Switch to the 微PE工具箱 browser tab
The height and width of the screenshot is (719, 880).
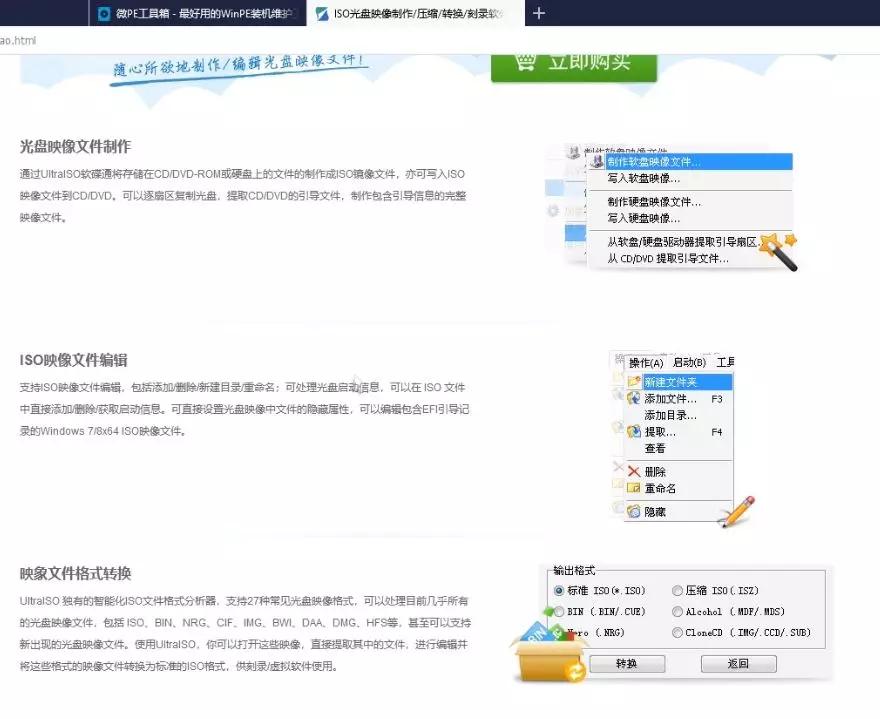click(x=190, y=14)
